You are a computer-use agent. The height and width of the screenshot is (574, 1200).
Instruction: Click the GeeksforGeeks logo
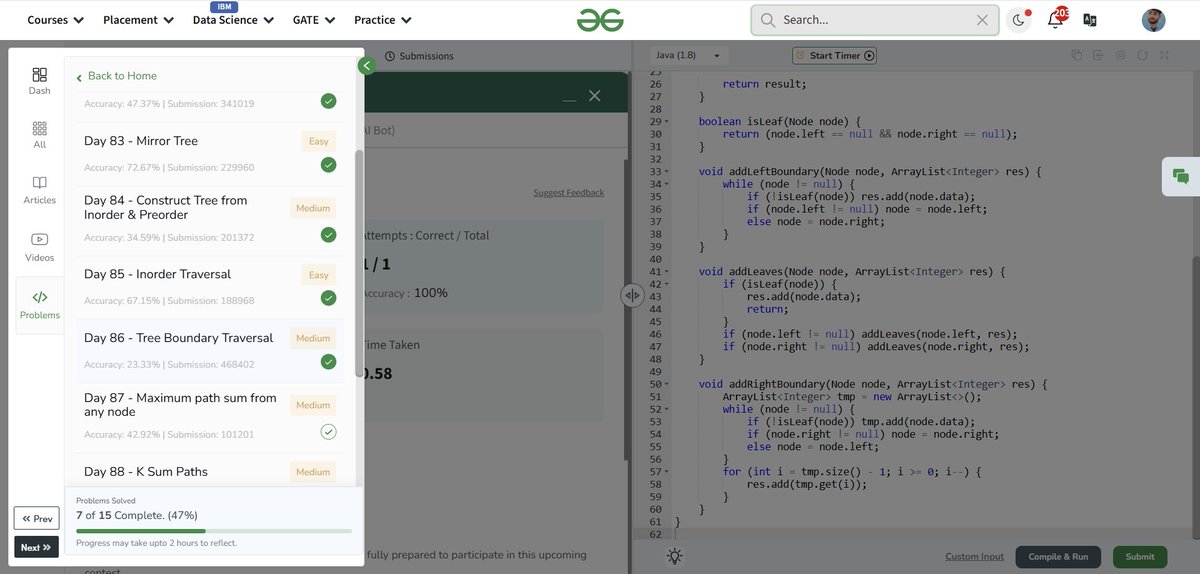(600, 19)
